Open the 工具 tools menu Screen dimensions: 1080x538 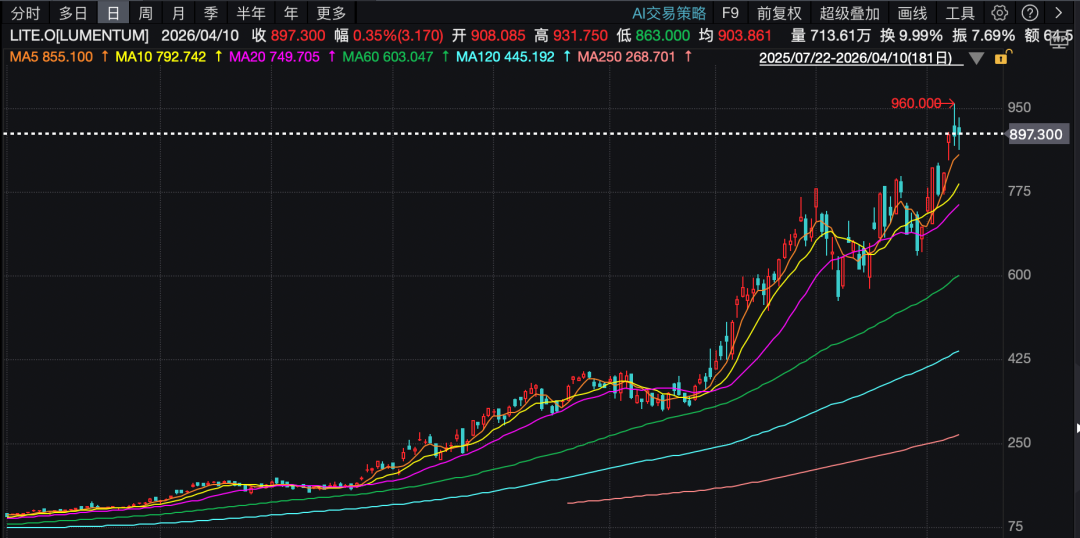coord(960,13)
